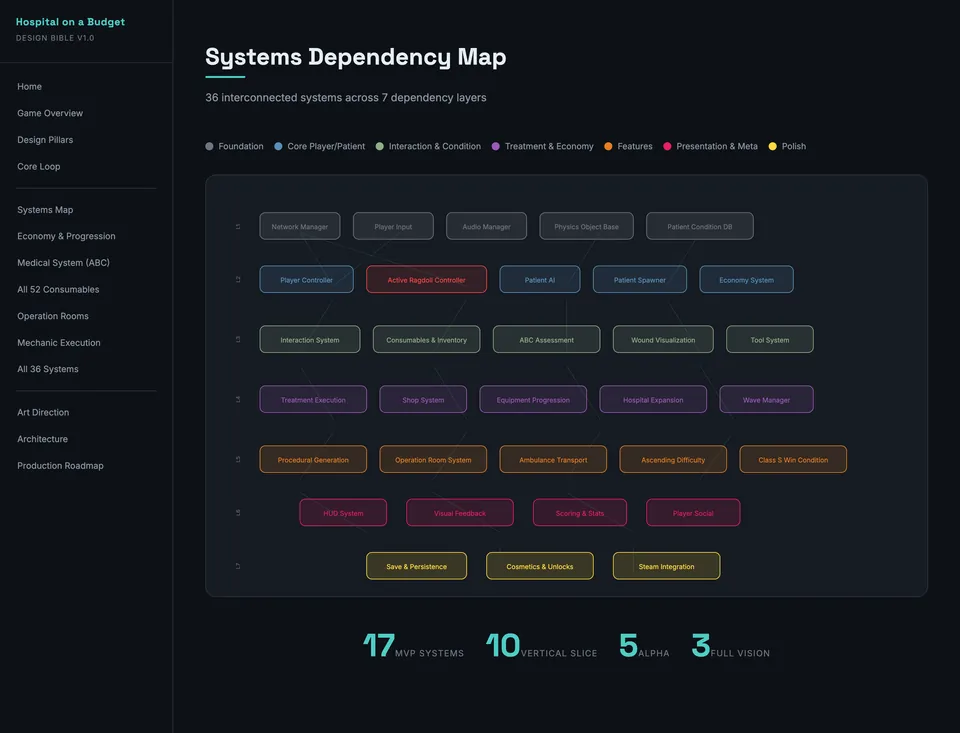Select the Patient AI node
This screenshot has height=733, width=960.
(540, 280)
